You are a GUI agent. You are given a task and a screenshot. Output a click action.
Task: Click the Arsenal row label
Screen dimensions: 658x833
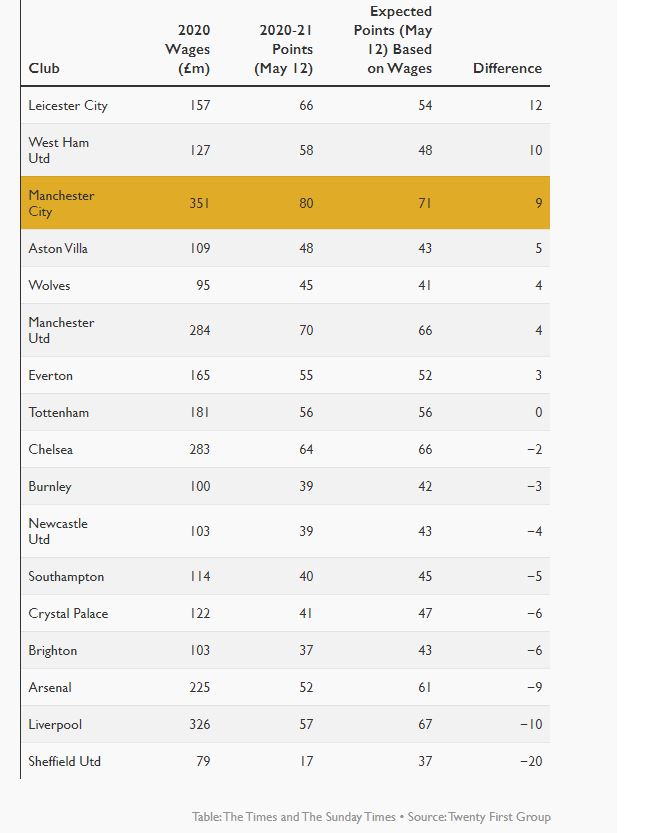[x=50, y=687]
